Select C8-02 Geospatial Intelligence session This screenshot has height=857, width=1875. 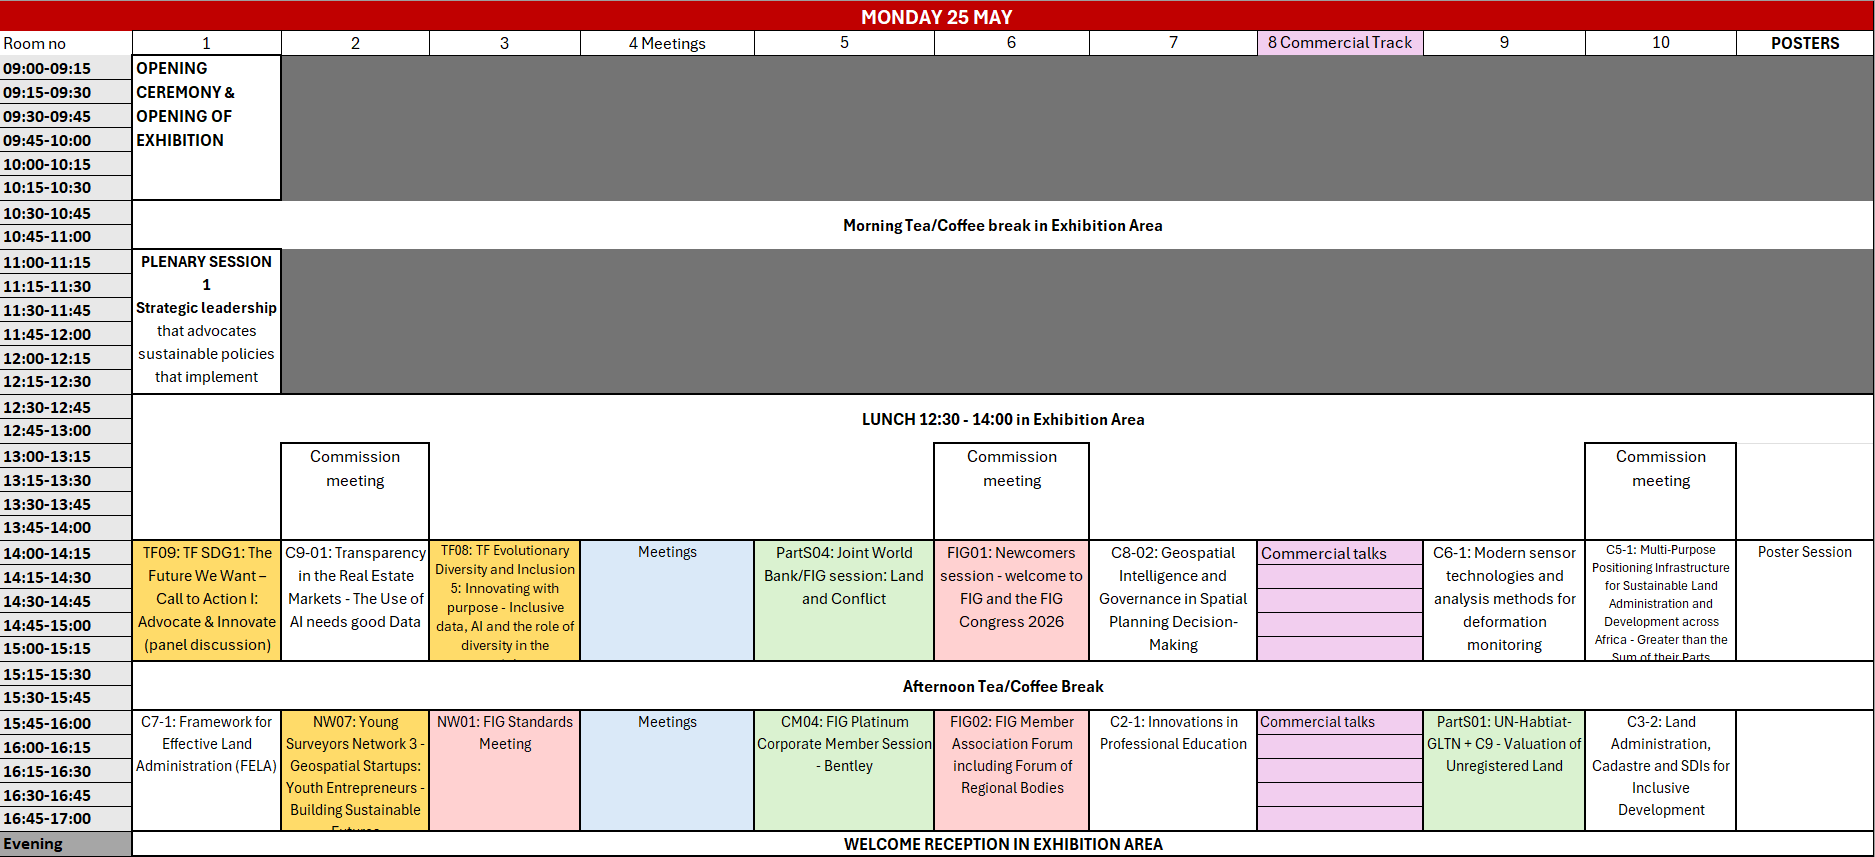coord(1172,599)
